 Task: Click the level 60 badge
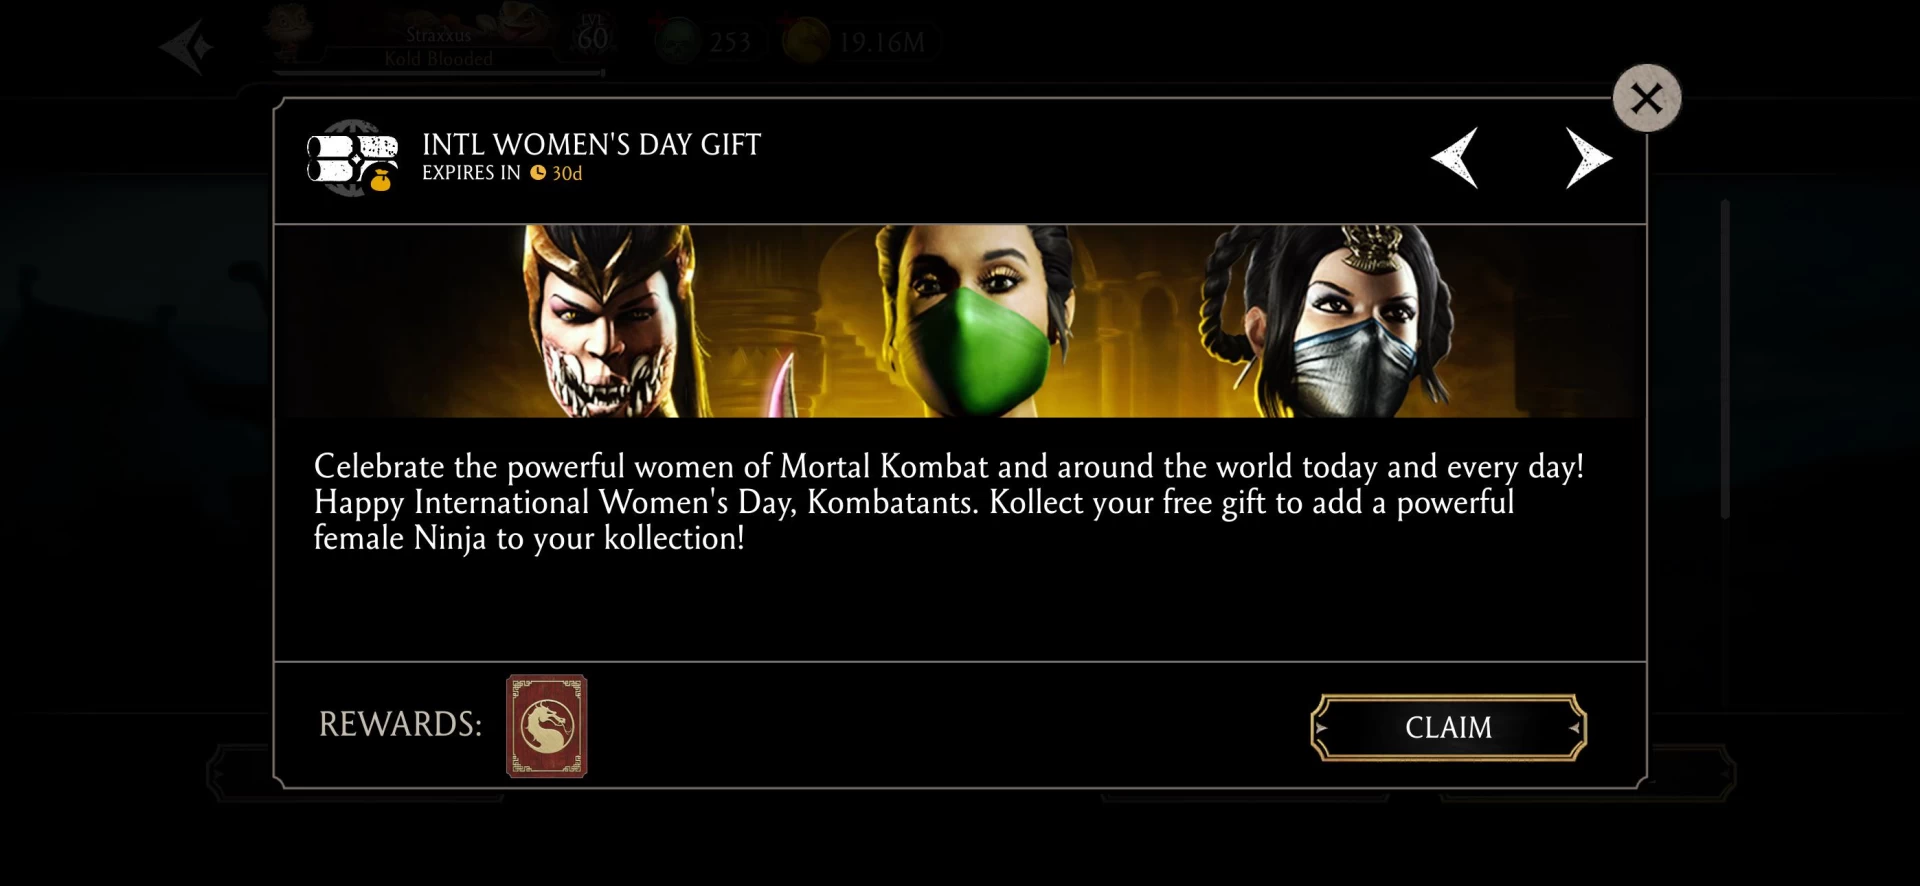[x=592, y=36]
